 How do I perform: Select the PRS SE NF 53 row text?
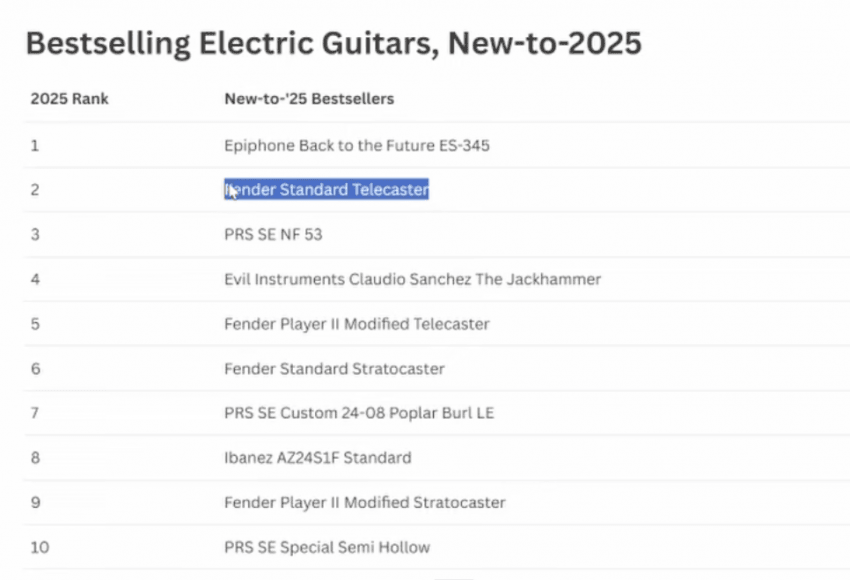click(x=273, y=235)
